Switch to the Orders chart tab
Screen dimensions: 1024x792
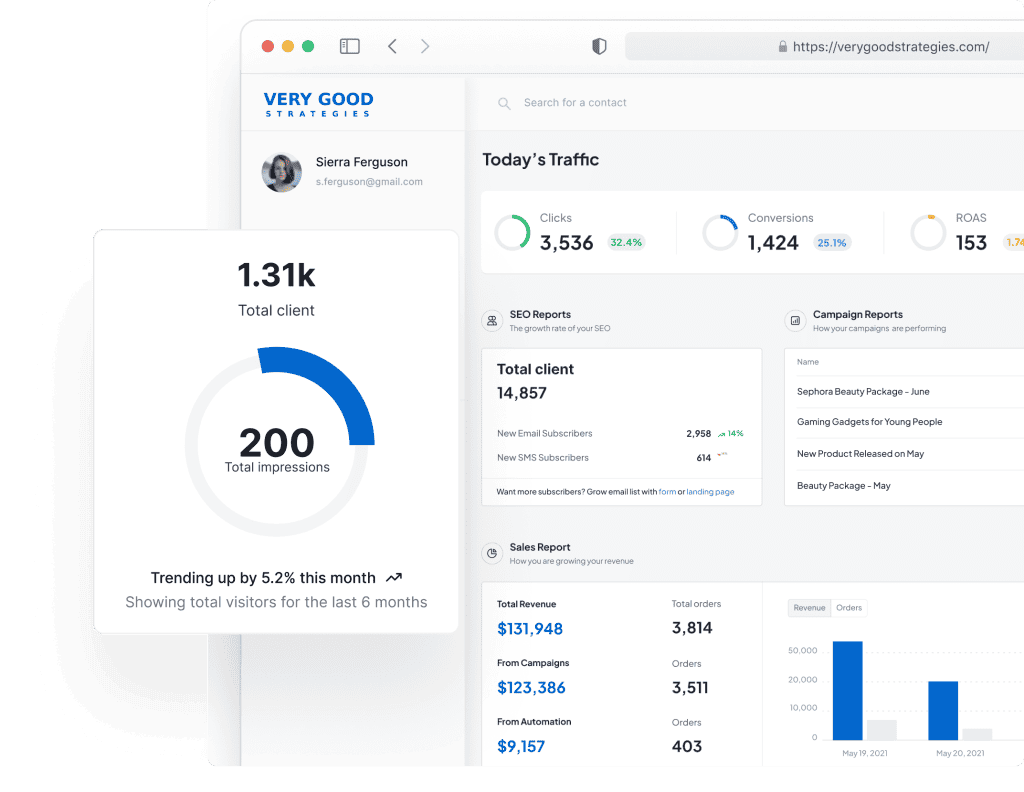click(x=849, y=608)
